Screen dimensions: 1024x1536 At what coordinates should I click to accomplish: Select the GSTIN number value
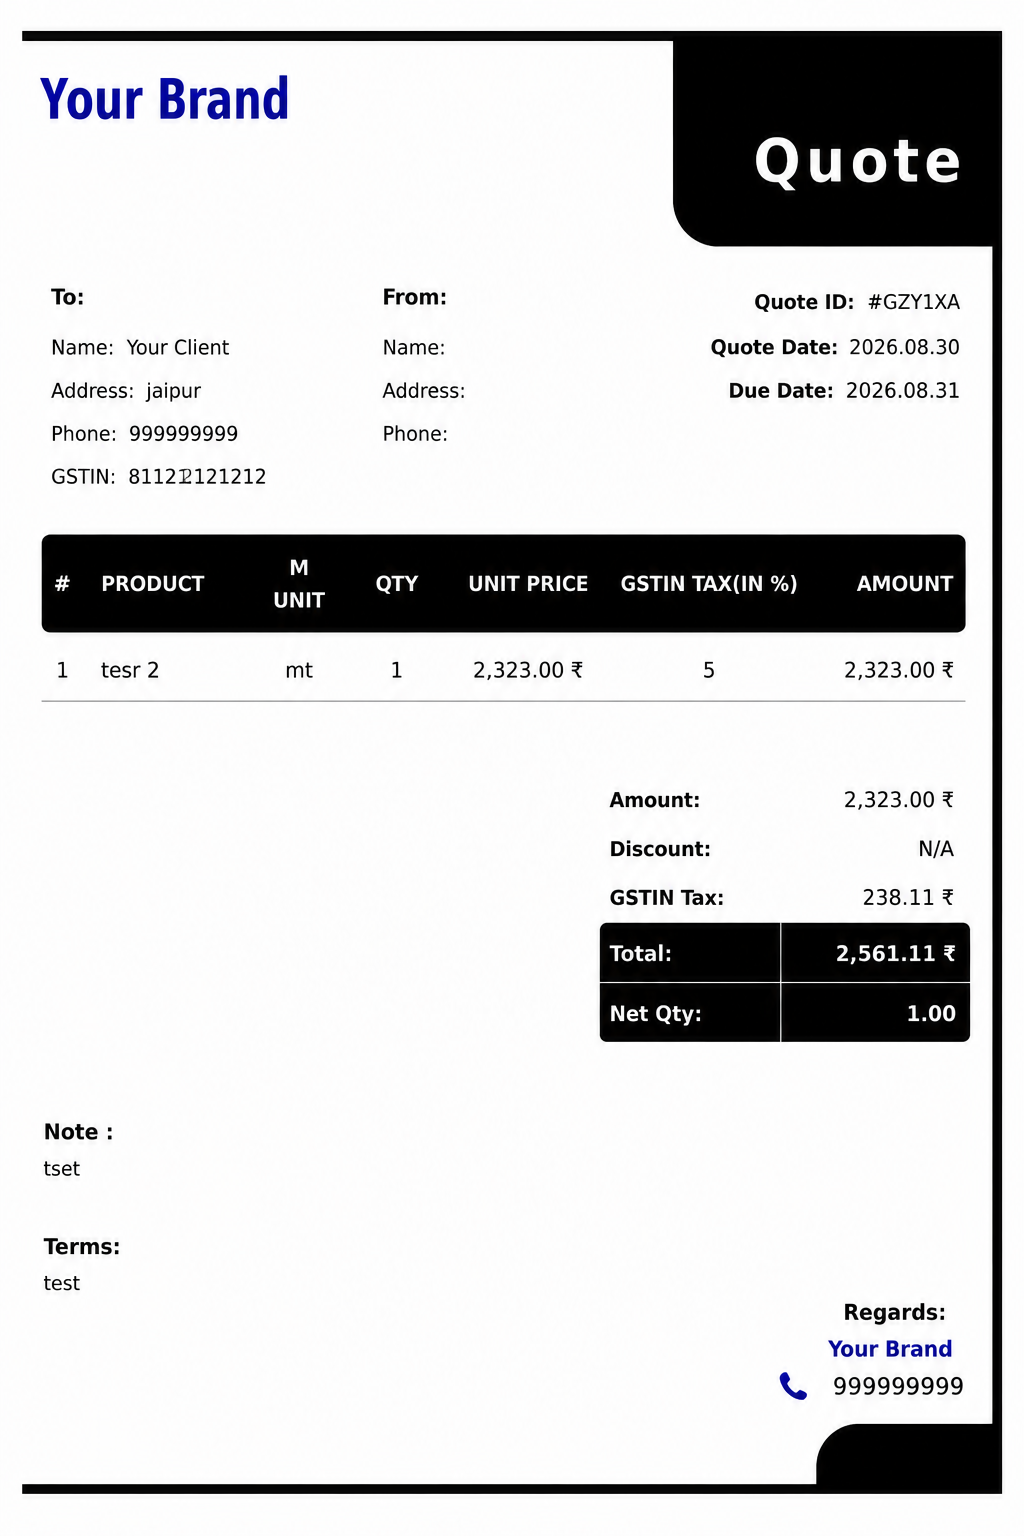197,477
